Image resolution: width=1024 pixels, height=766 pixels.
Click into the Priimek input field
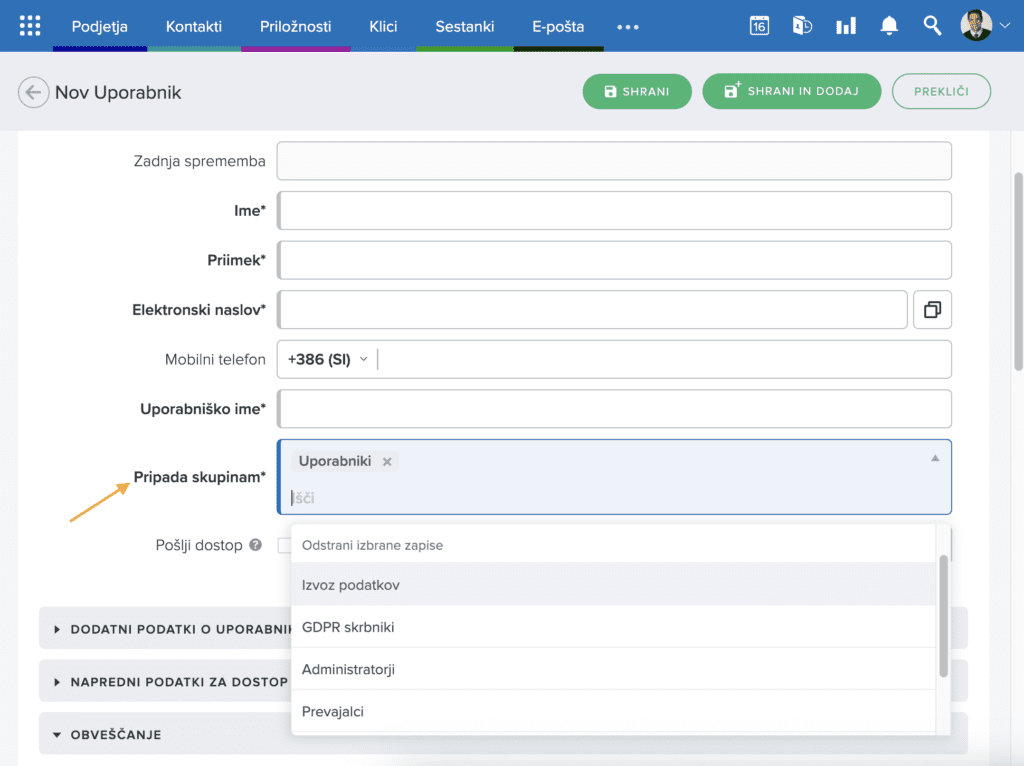point(614,260)
